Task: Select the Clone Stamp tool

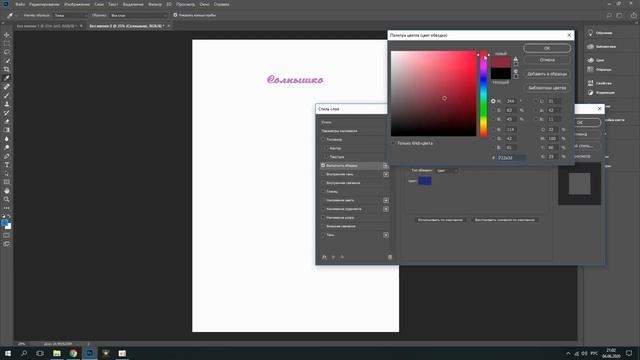Action: click(7, 104)
